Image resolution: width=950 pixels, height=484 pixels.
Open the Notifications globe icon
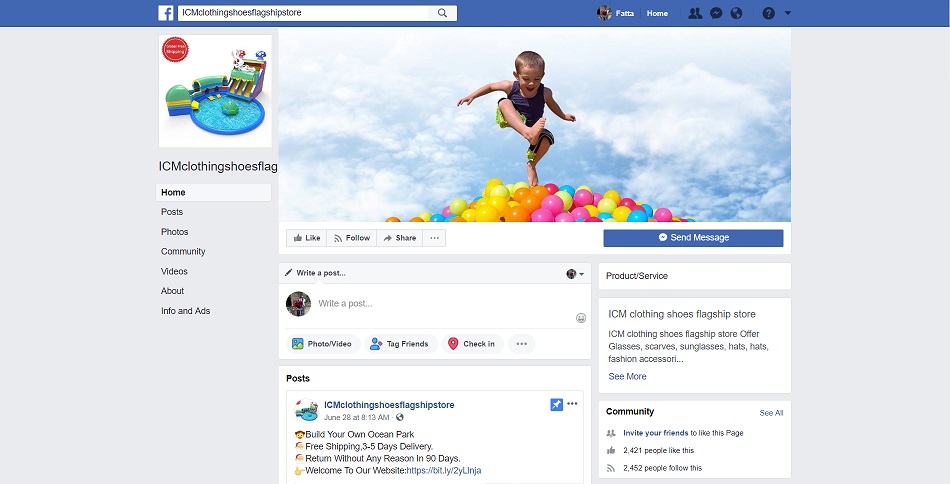(x=736, y=13)
